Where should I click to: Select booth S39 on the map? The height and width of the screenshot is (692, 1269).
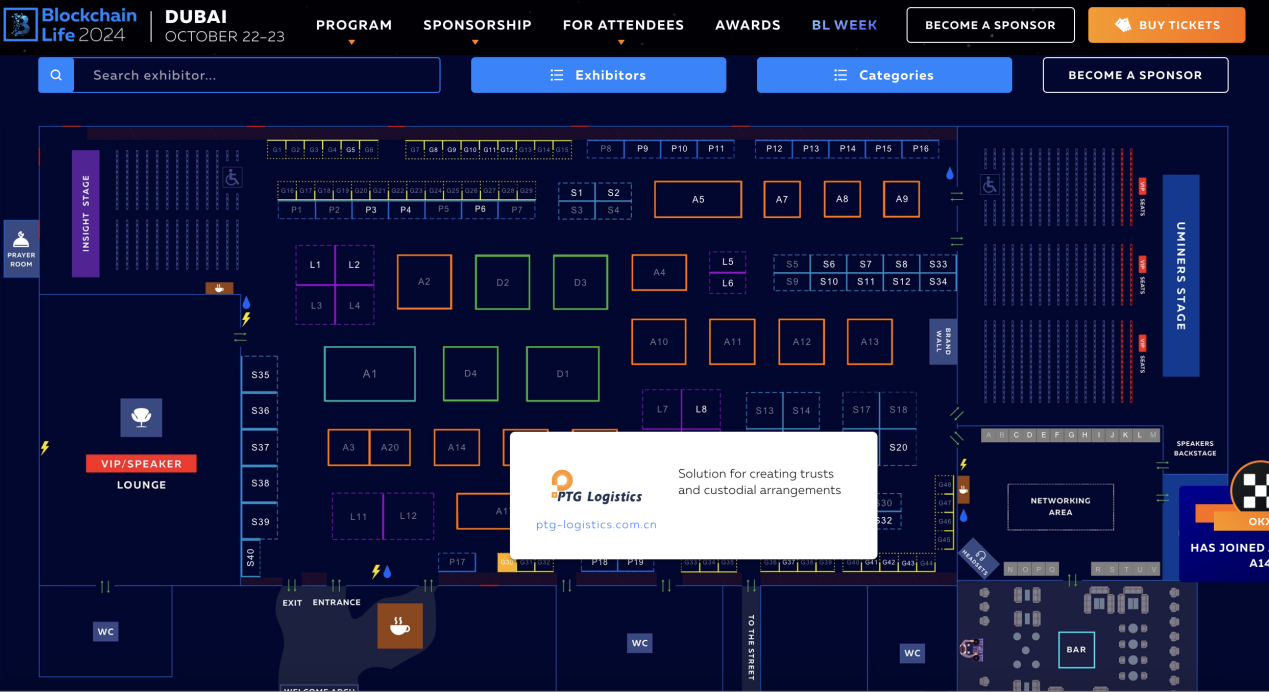(x=260, y=522)
